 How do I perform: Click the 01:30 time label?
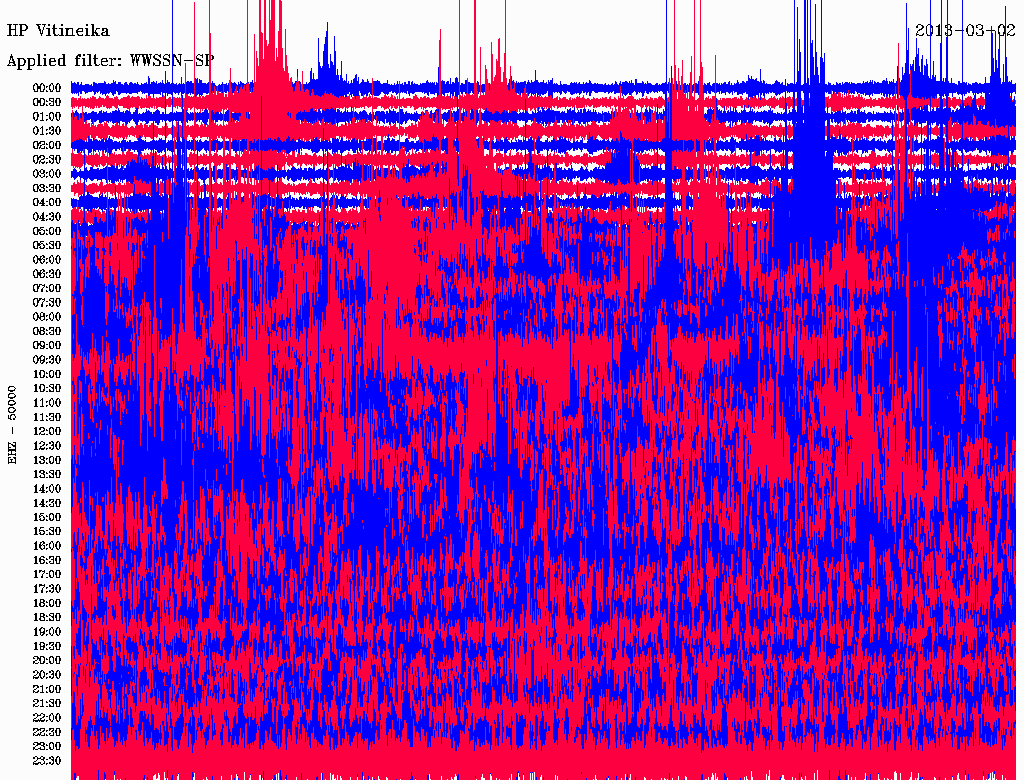point(47,131)
